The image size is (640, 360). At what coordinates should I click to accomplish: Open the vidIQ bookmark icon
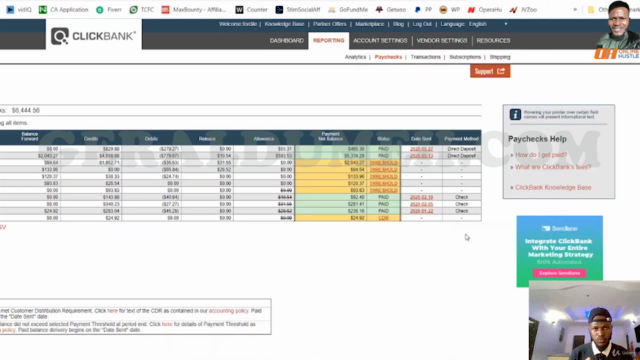[x=10, y=9]
